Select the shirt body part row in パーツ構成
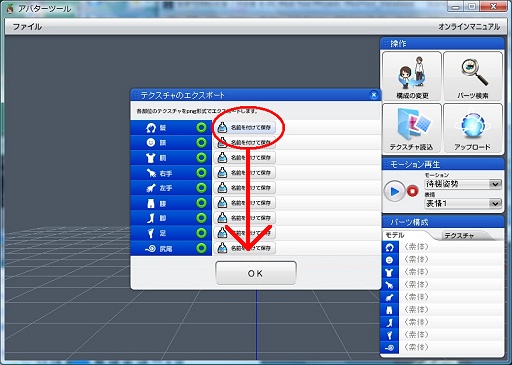 [442, 272]
